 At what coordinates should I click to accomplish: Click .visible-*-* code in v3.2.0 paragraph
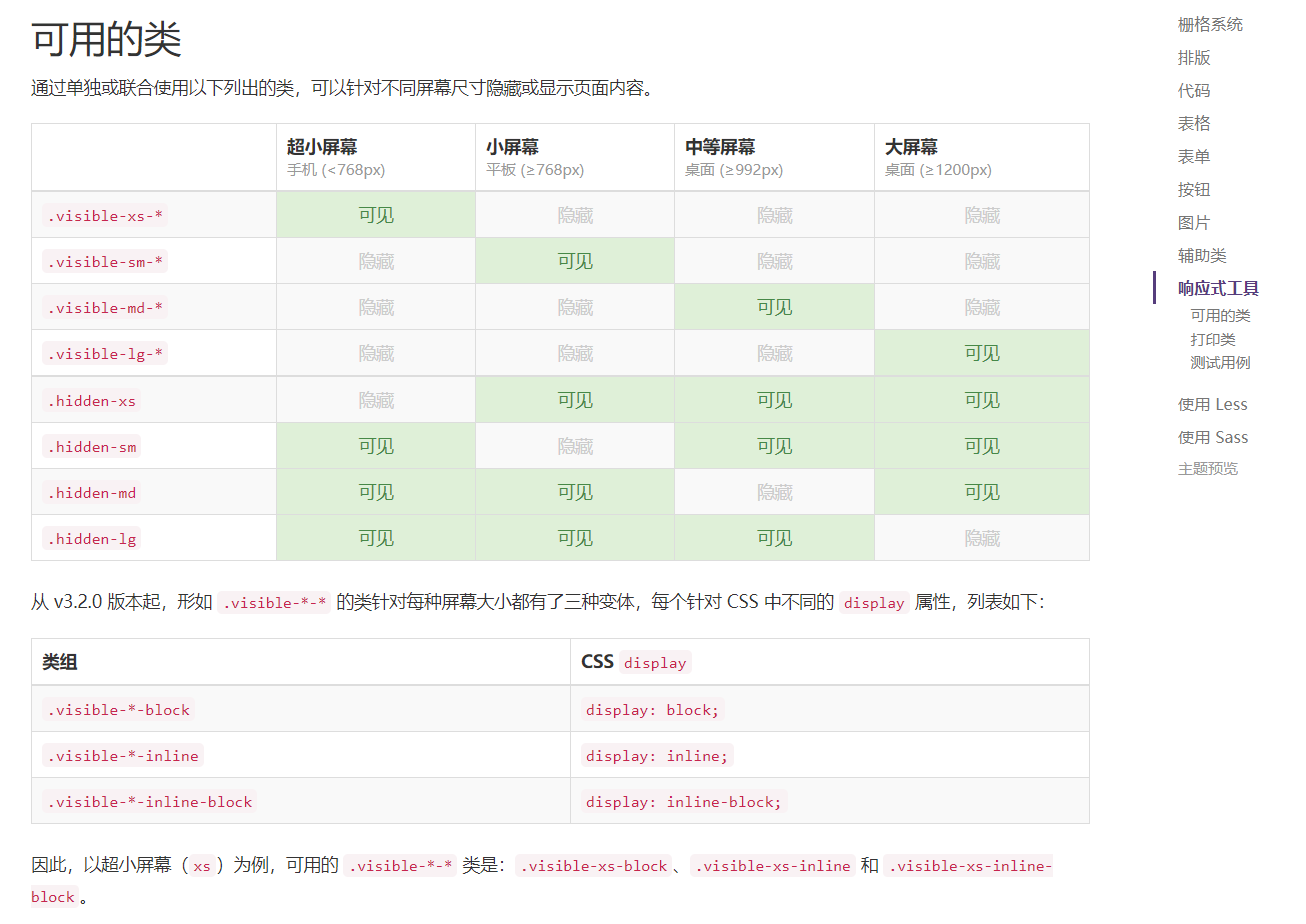pyautogui.click(x=274, y=603)
